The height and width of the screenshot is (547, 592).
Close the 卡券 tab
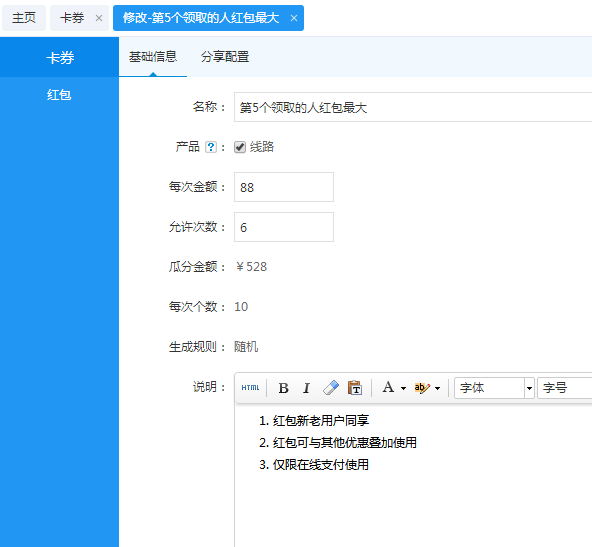click(99, 18)
